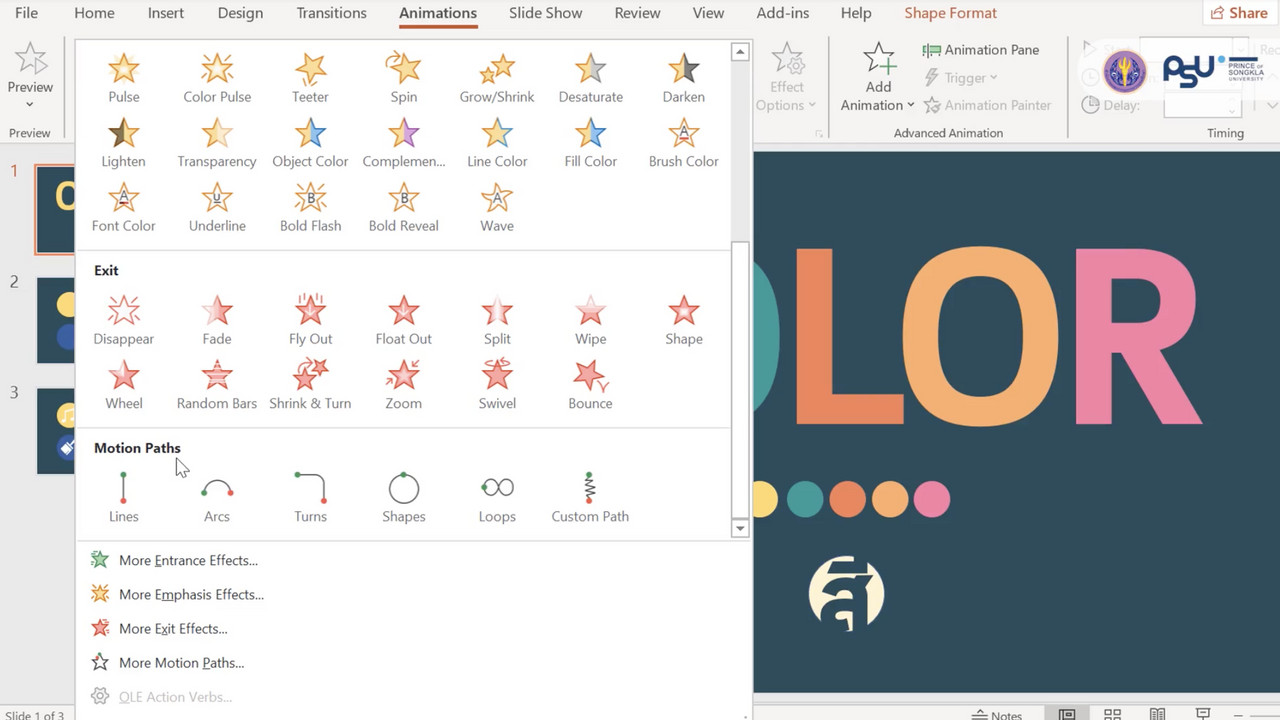This screenshot has width=1280, height=720.
Task: Choose the Custom Path motion path
Action: click(x=590, y=498)
